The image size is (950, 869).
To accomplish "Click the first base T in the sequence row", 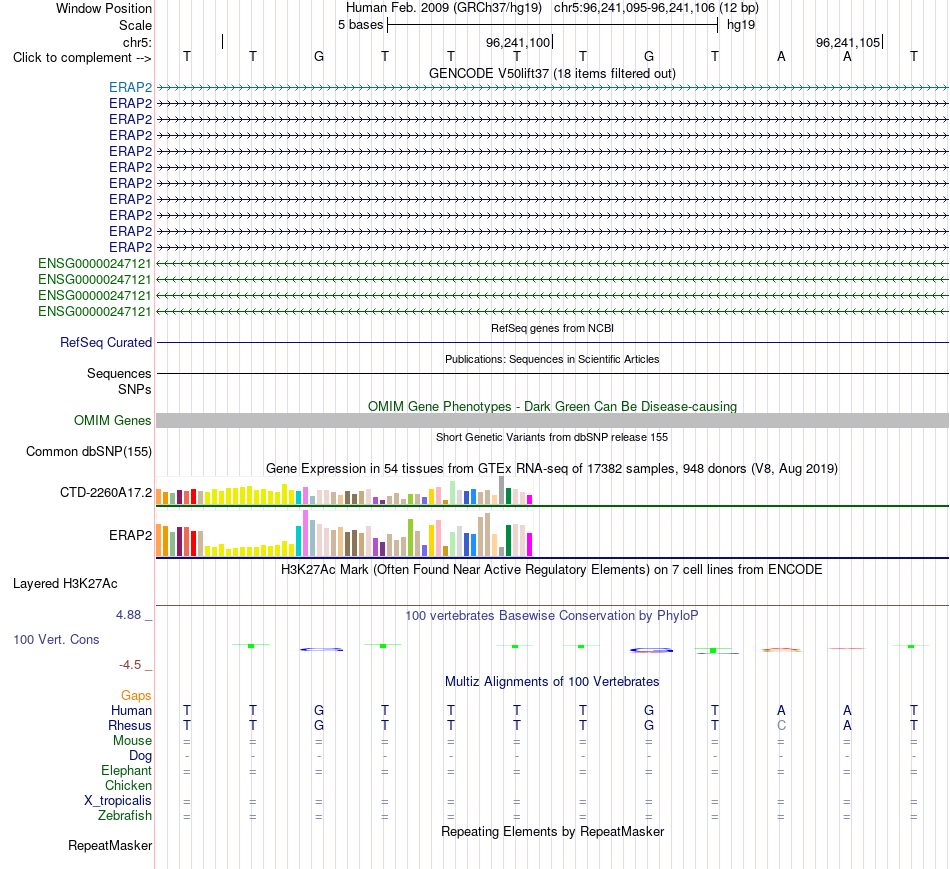I will pyautogui.click(x=187, y=56).
